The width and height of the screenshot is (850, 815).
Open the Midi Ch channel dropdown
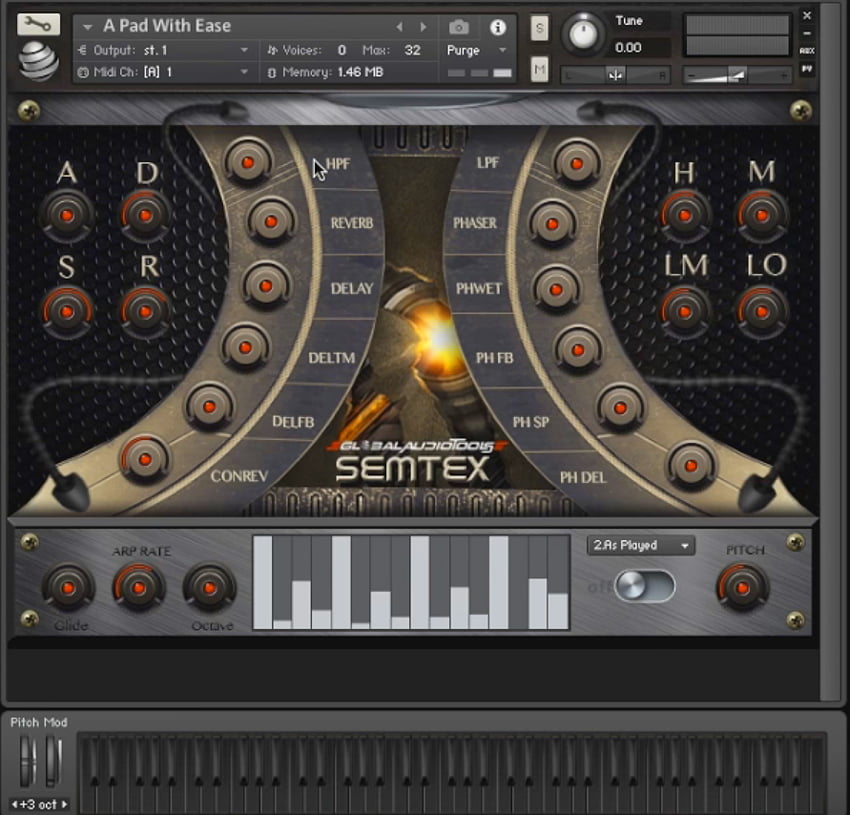point(164,72)
